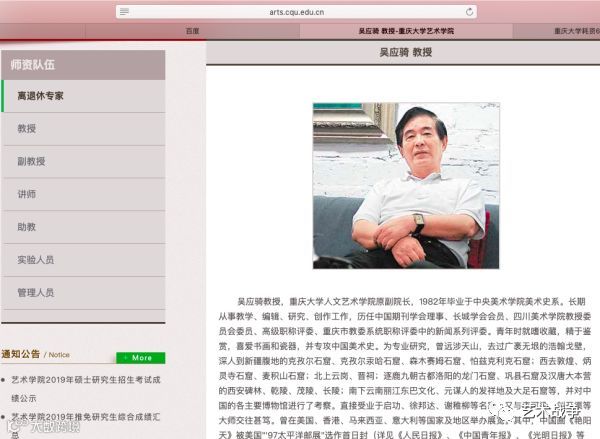Click the professor's portrait photo
The image size is (600, 439).
406,186
